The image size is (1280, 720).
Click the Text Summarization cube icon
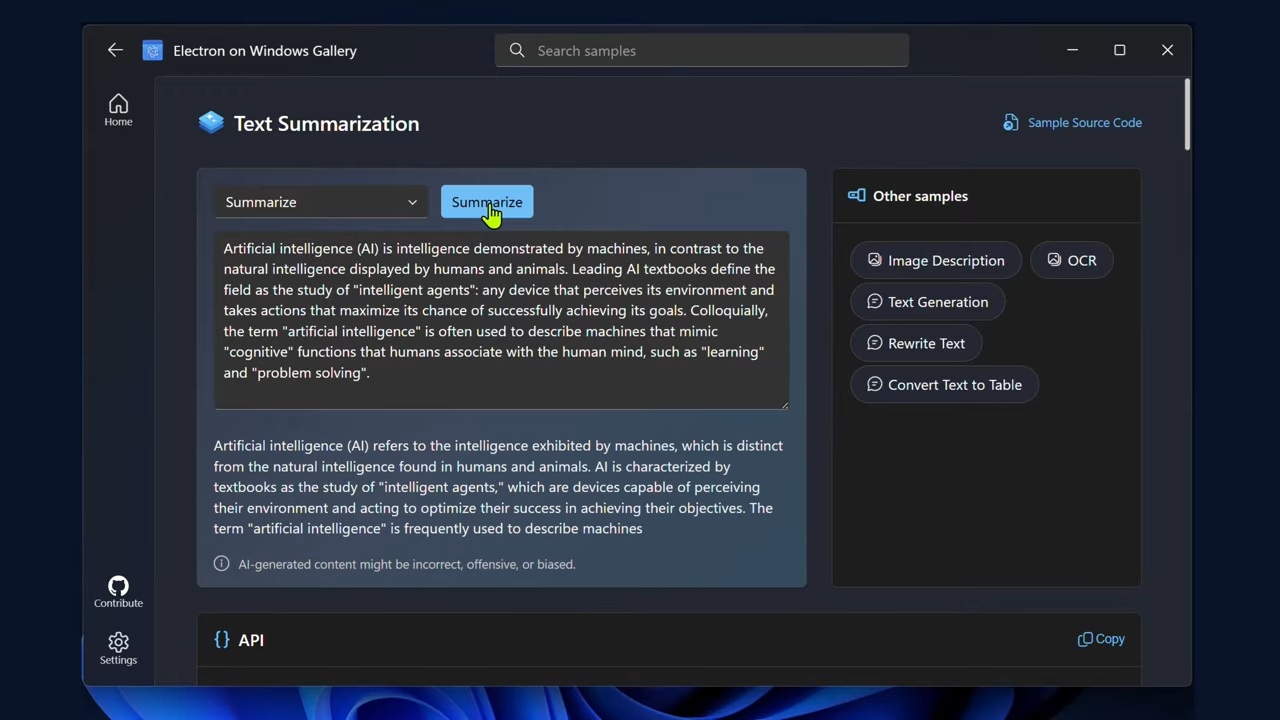coord(211,122)
